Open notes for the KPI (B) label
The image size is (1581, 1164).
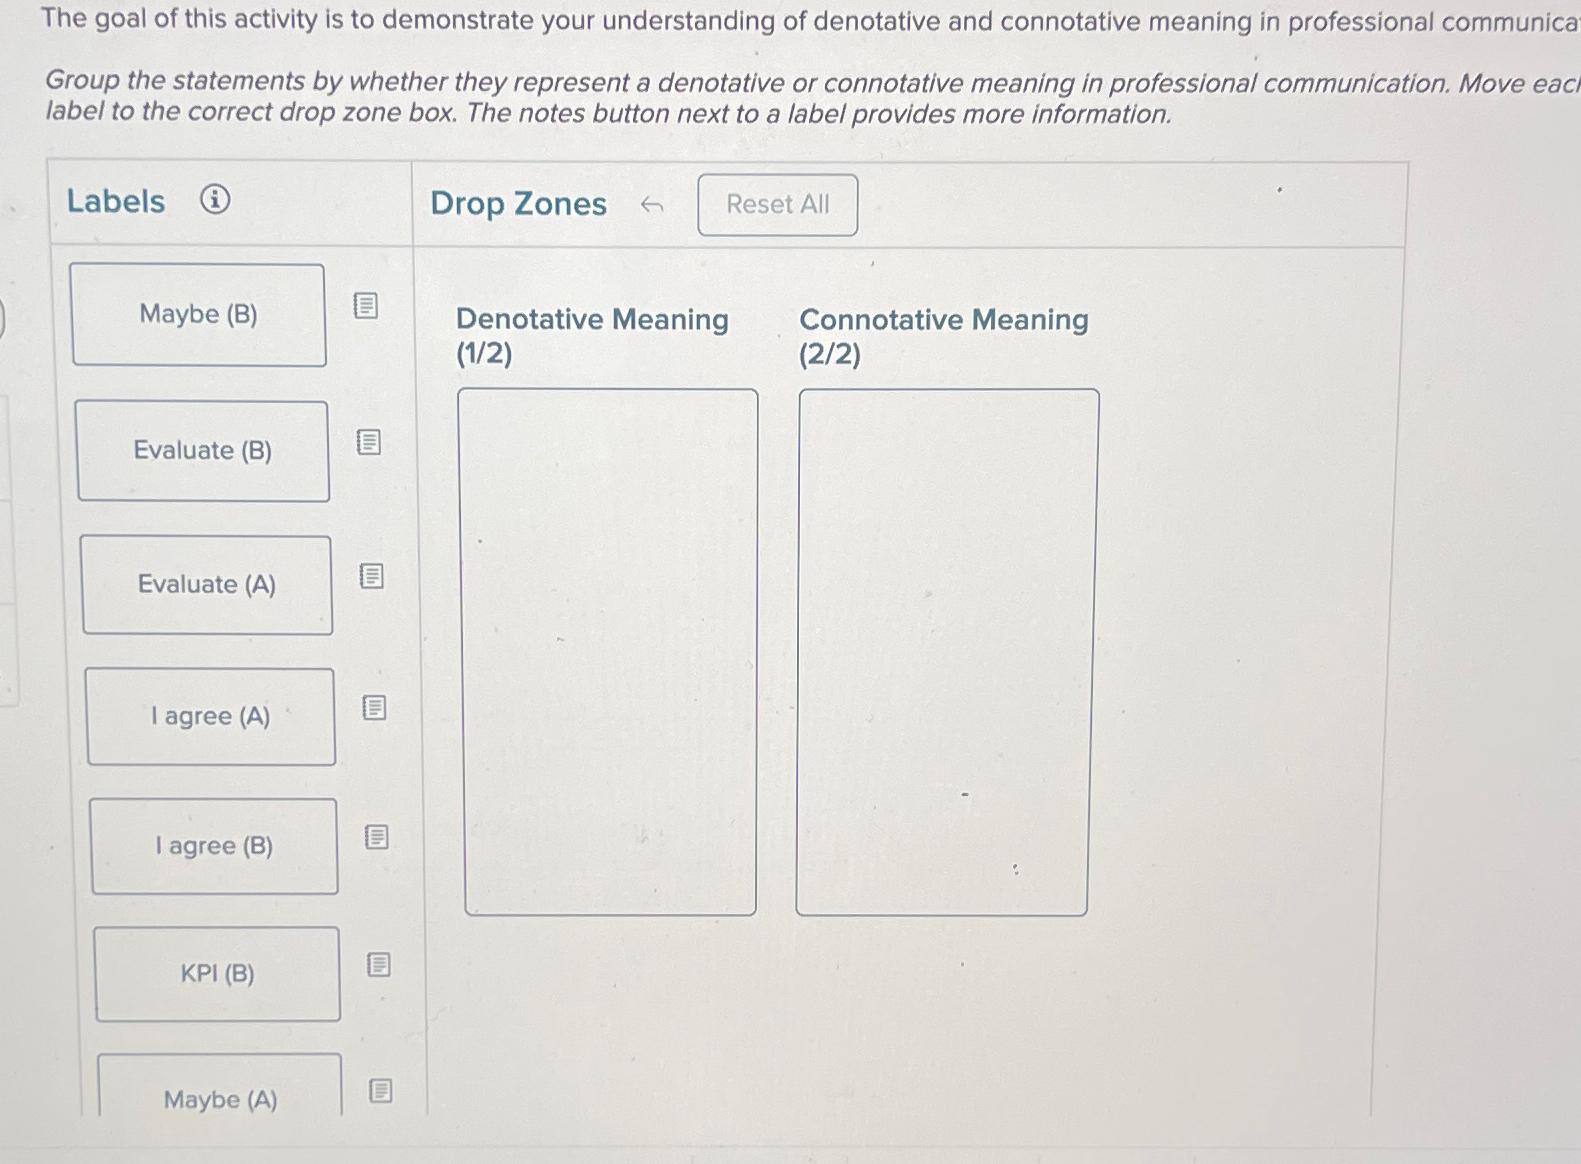point(379,966)
